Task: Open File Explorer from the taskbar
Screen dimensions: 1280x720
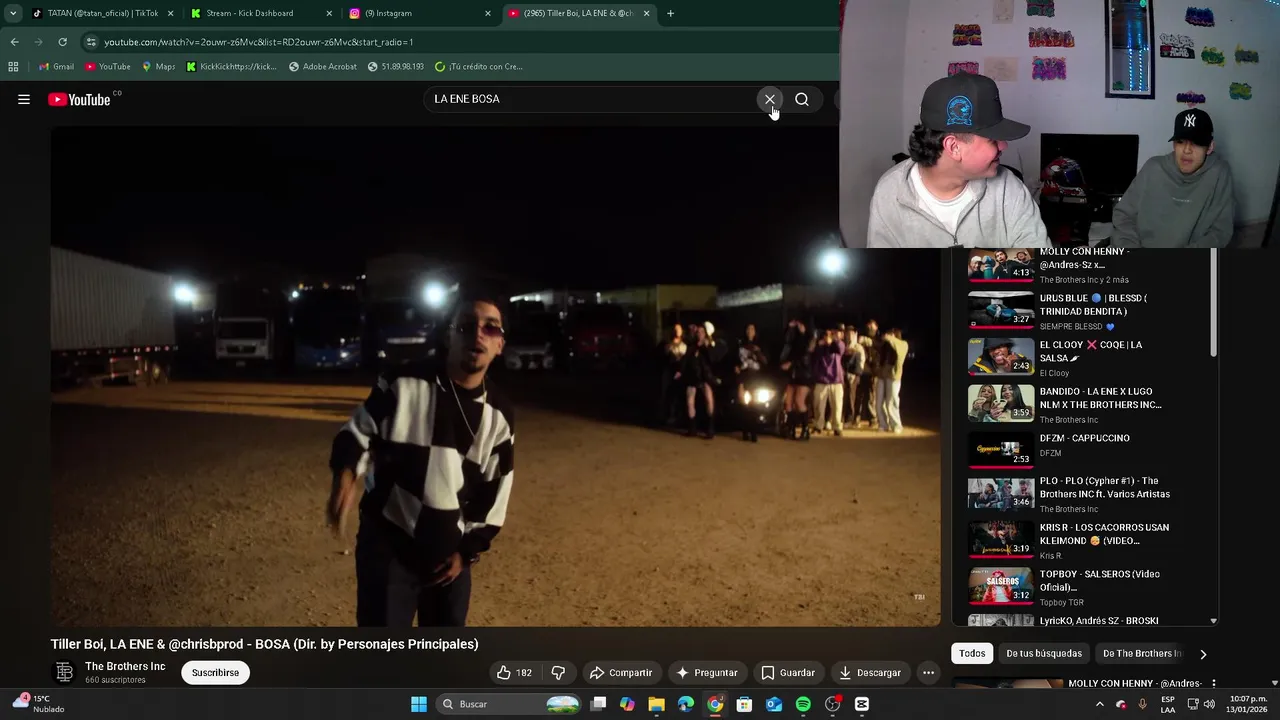Action: click(656, 704)
